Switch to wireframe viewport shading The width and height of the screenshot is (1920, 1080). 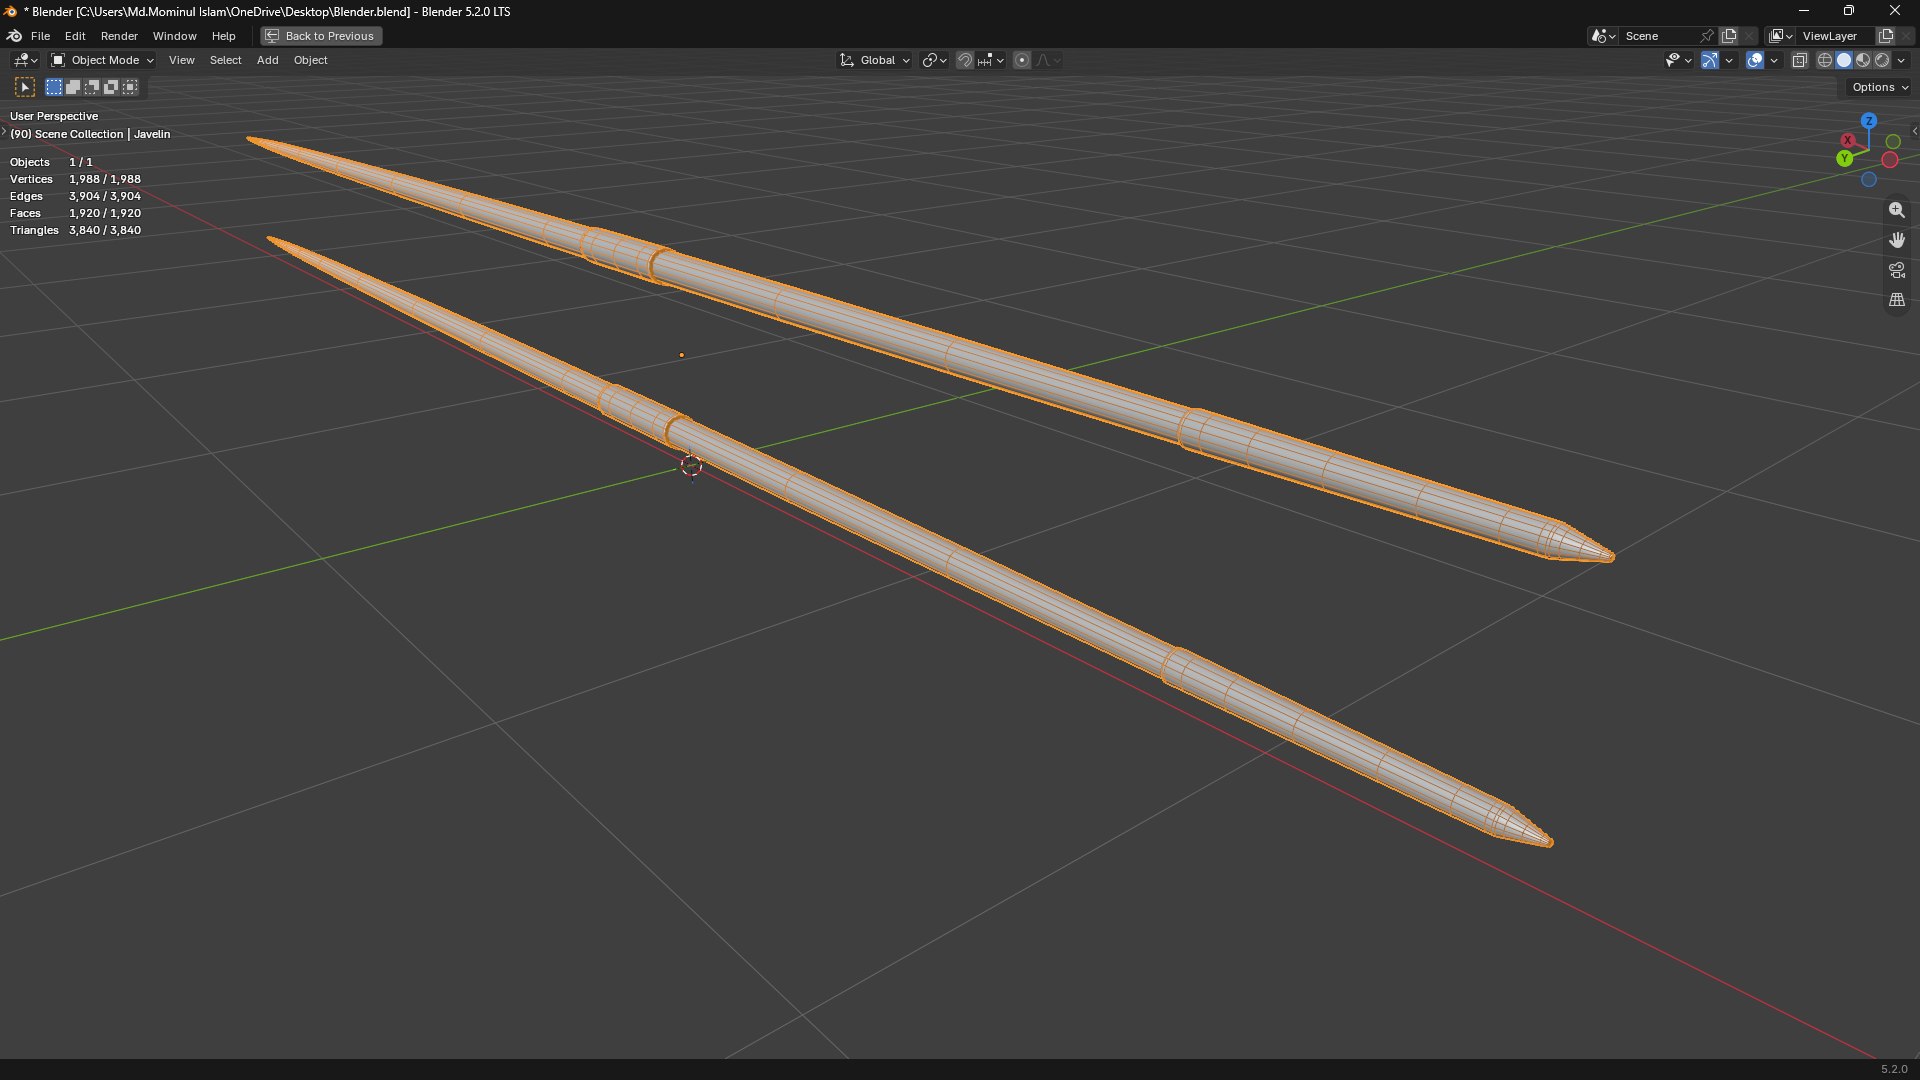1825,60
